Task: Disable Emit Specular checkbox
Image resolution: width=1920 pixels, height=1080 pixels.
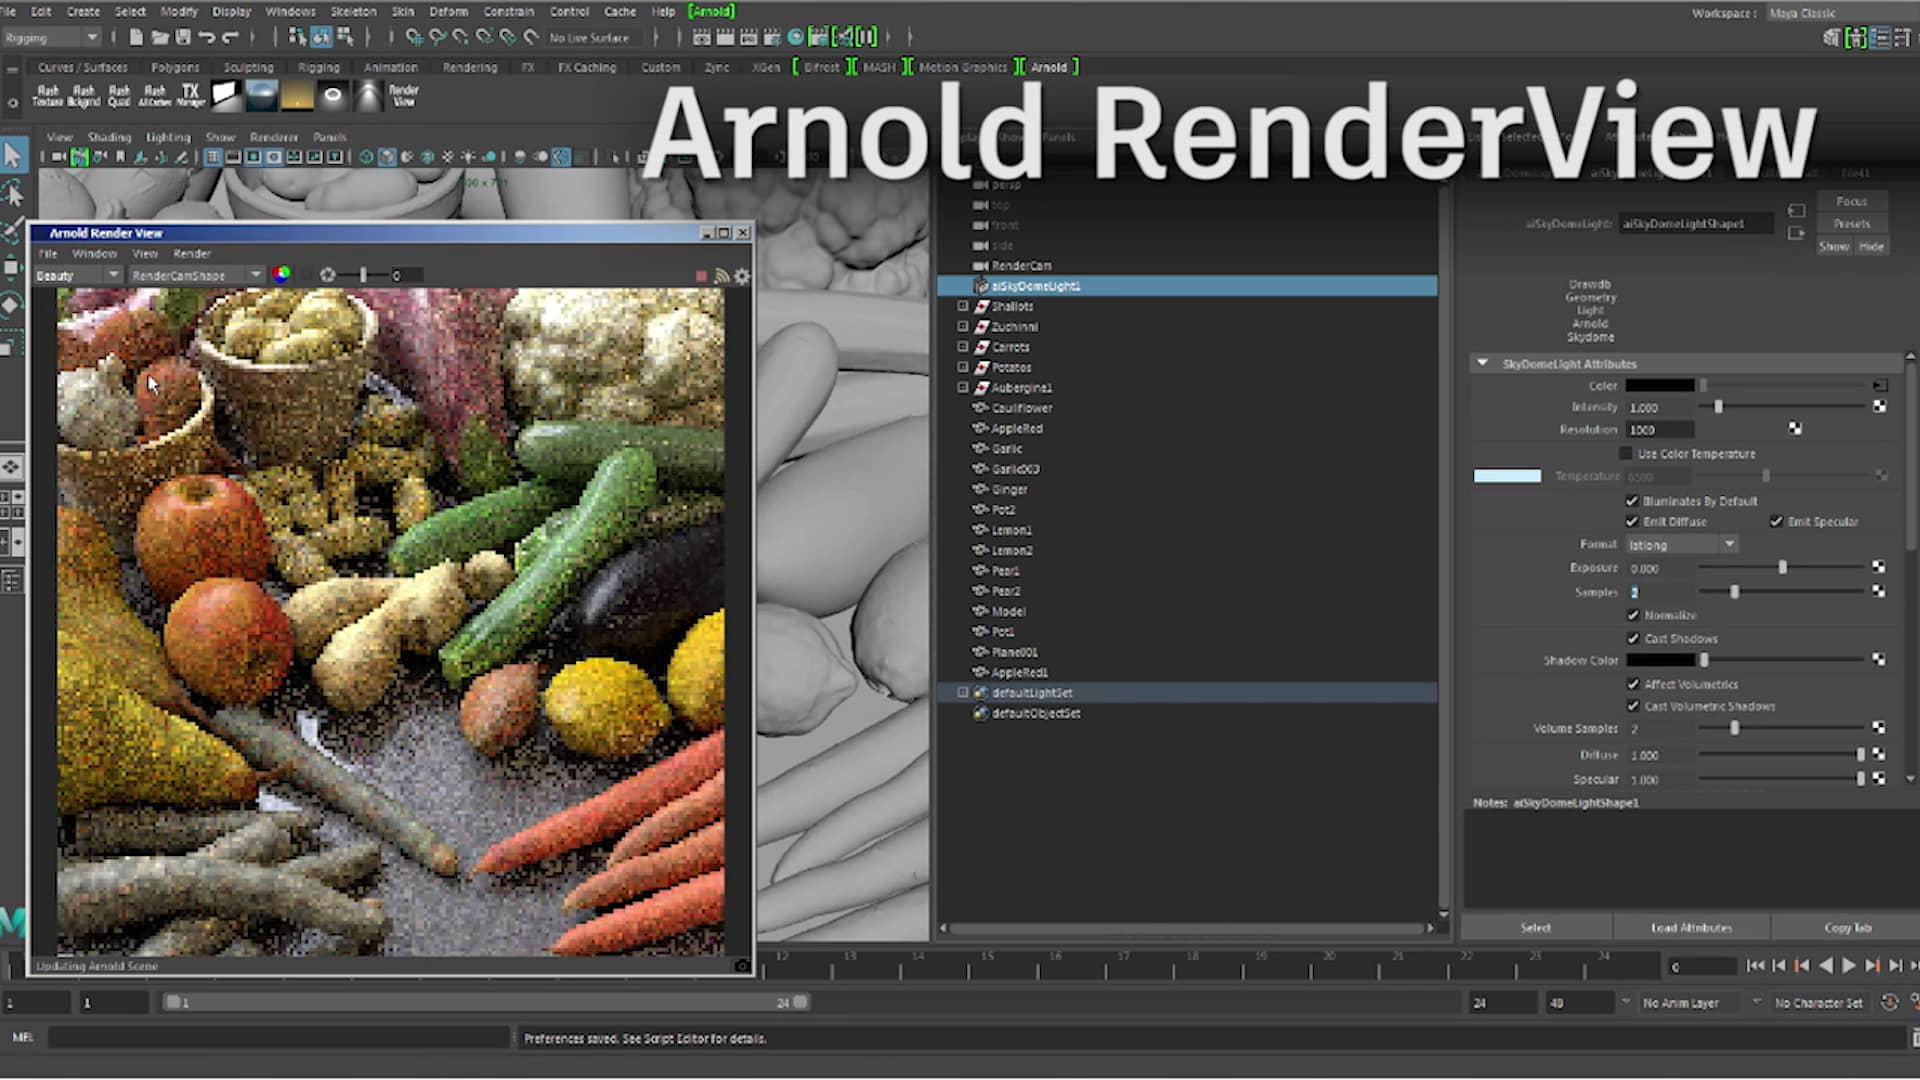Action: [x=1776, y=522]
